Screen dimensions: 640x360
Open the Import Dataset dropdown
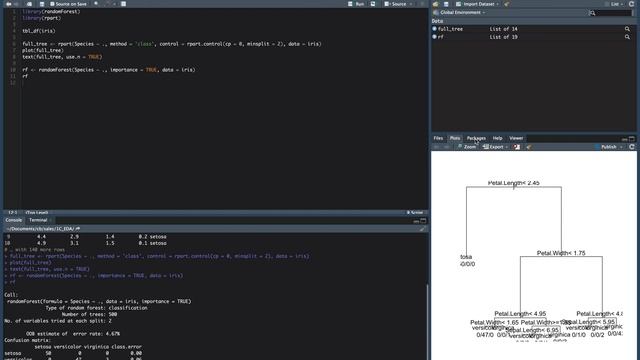477,4
